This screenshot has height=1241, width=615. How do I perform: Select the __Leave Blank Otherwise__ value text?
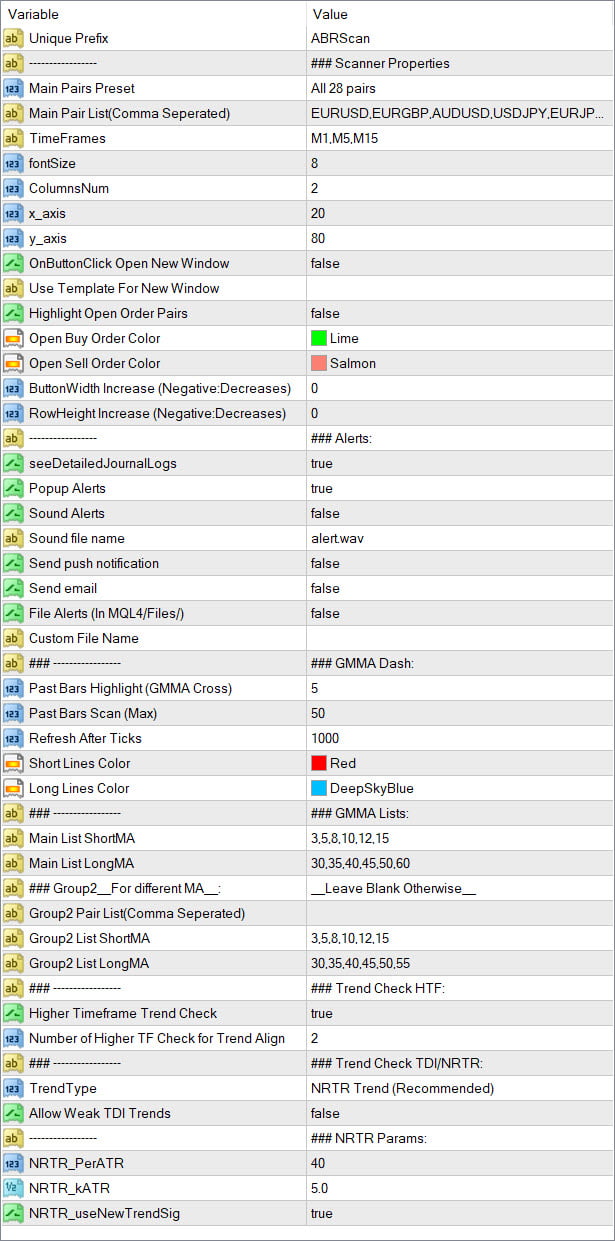394,888
